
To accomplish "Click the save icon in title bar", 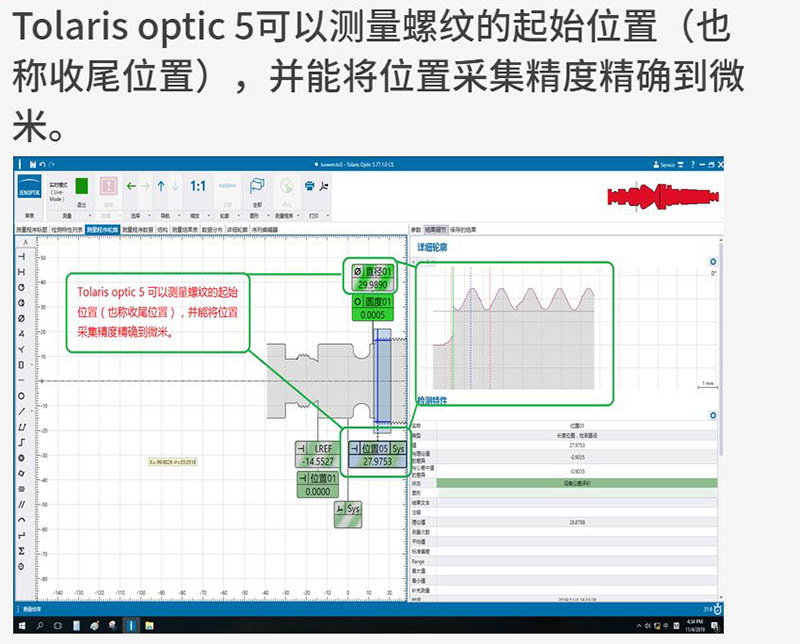I will [33, 164].
